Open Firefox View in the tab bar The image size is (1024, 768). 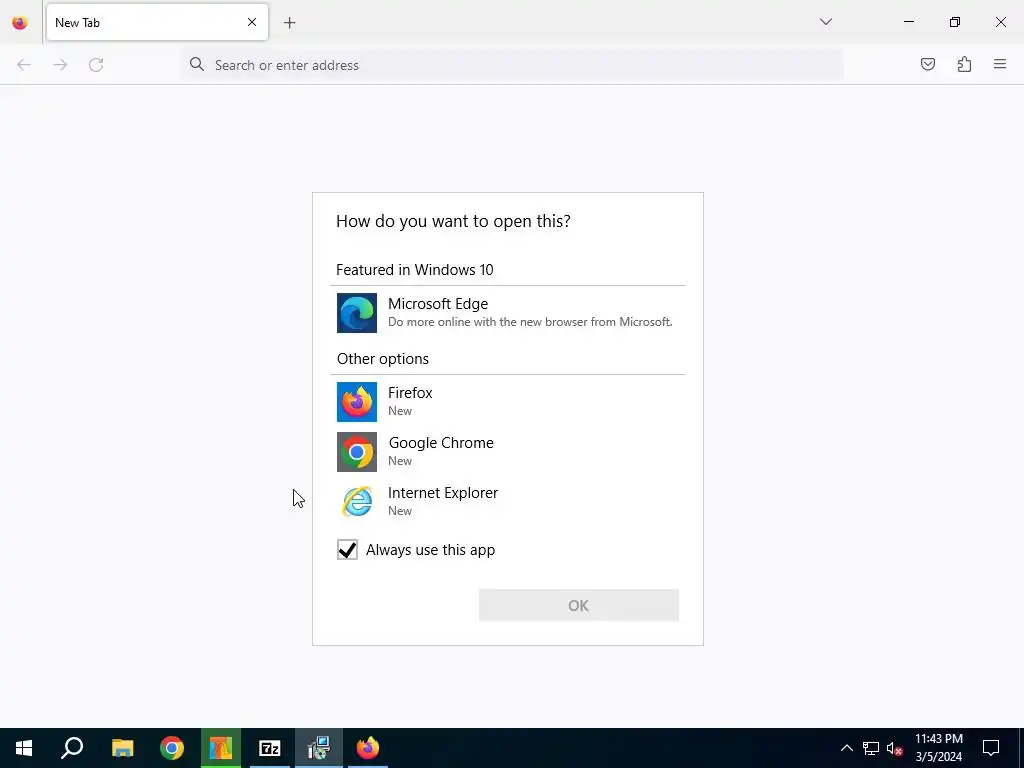20,23
